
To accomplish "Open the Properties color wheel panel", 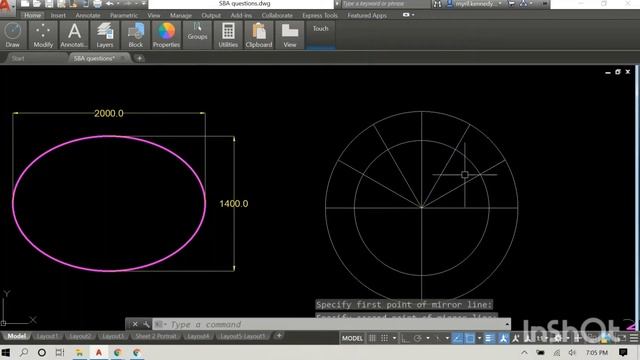I will [166, 35].
